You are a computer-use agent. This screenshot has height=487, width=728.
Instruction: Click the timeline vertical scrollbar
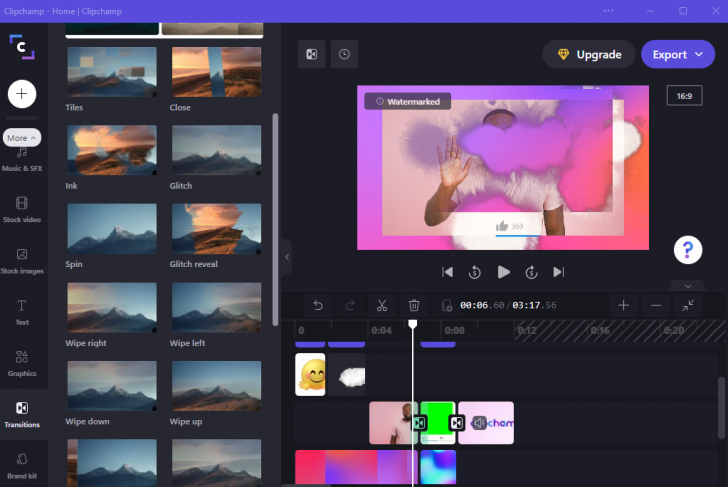[x=721, y=408]
